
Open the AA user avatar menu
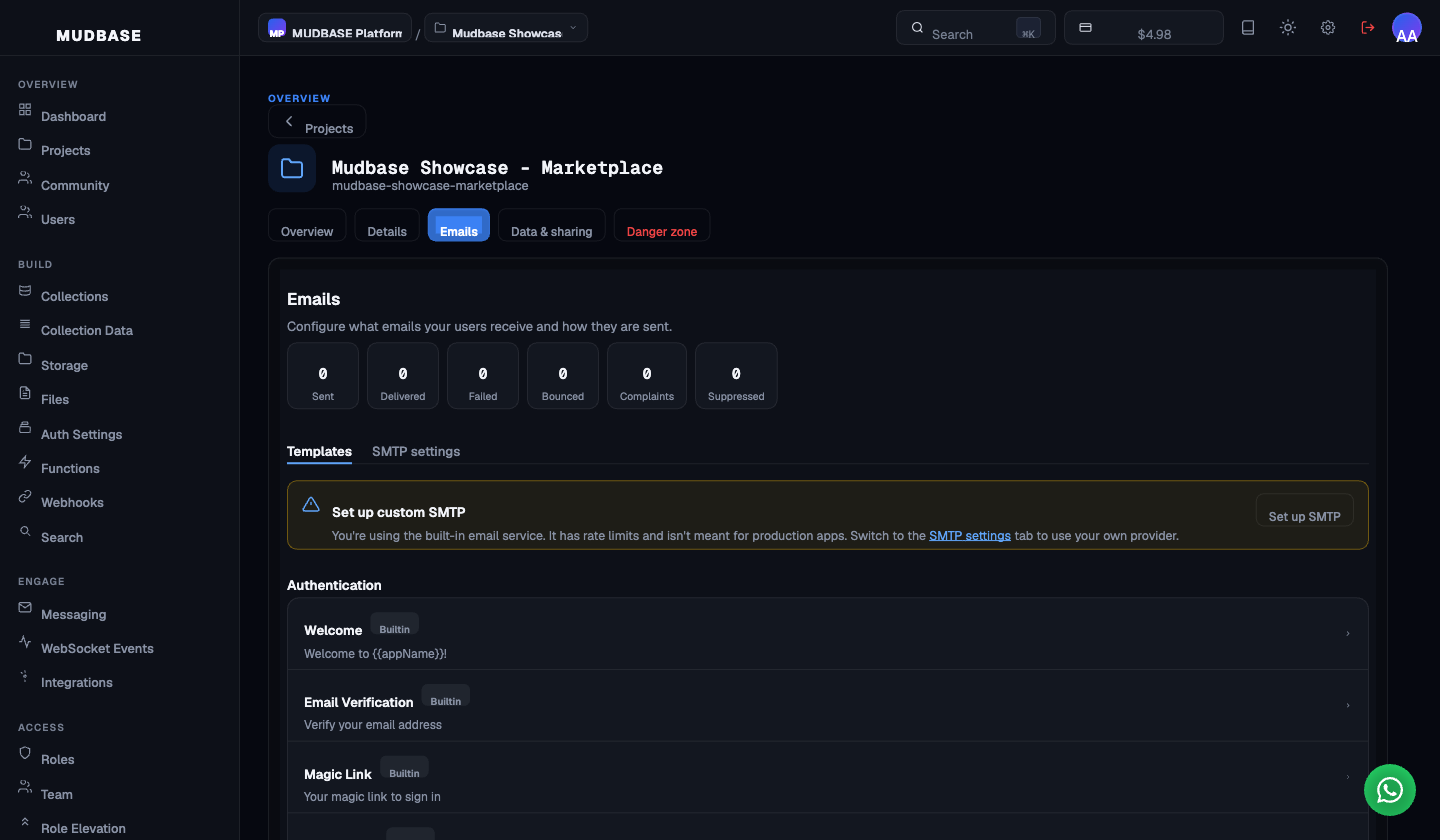tap(1407, 28)
